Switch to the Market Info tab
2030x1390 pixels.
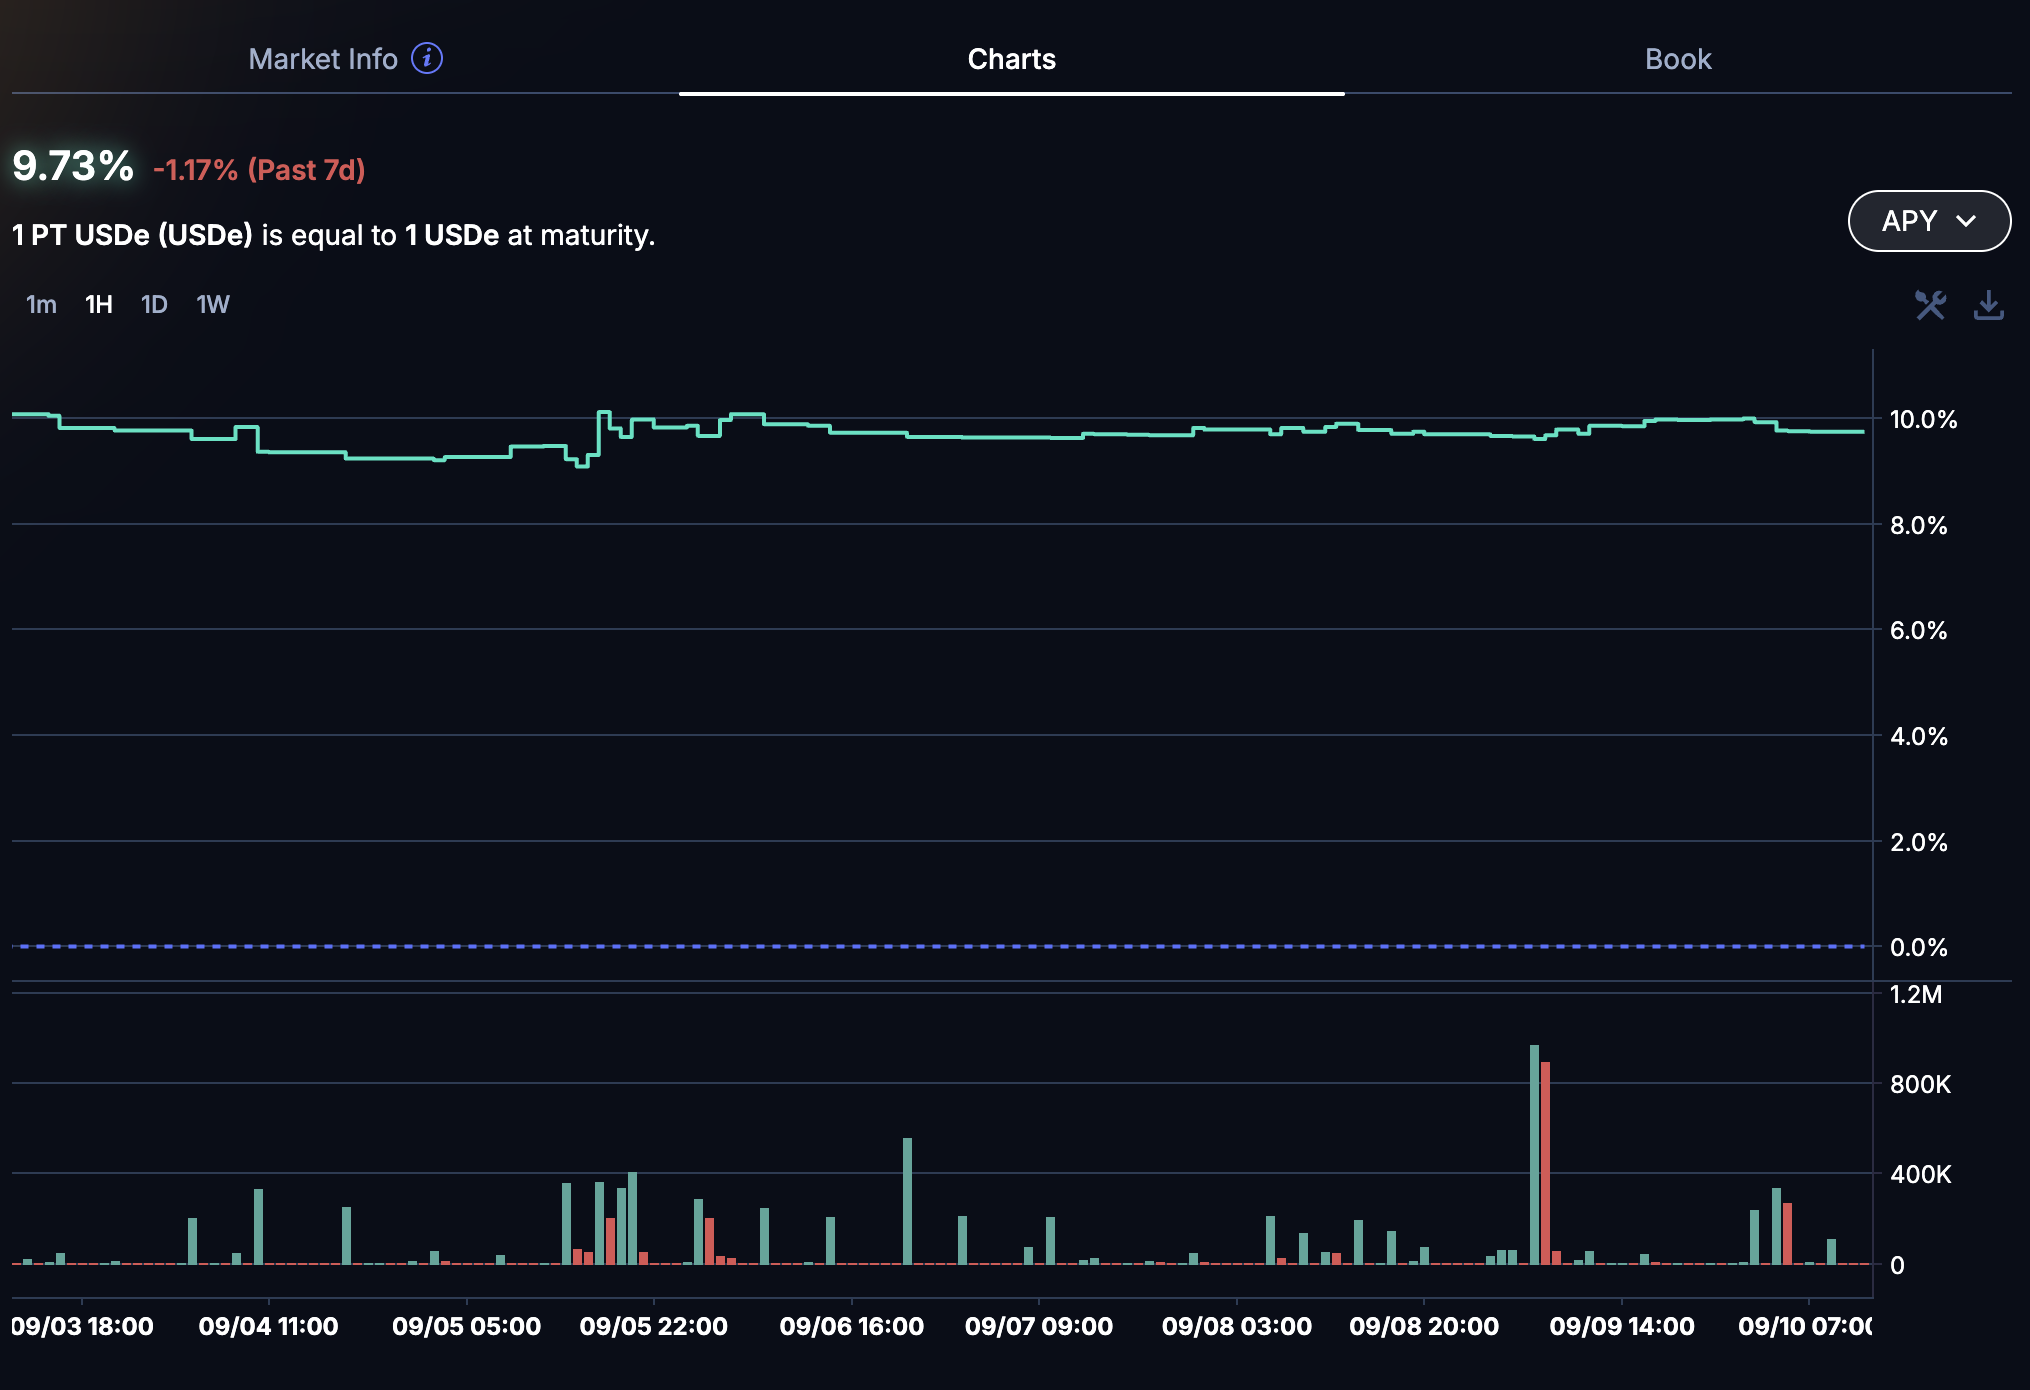pyautogui.click(x=323, y=59)
